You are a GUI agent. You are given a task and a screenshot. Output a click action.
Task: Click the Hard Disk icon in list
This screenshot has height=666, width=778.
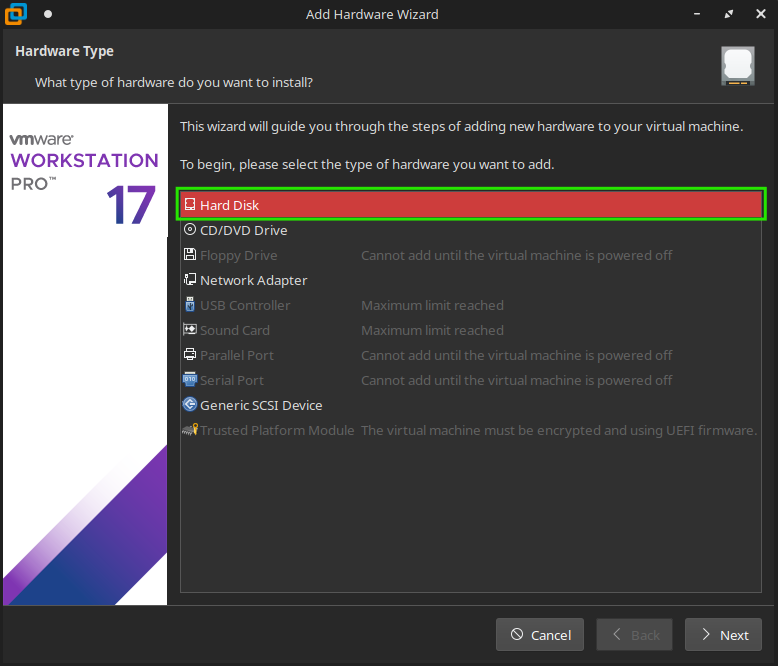point(190,205)
